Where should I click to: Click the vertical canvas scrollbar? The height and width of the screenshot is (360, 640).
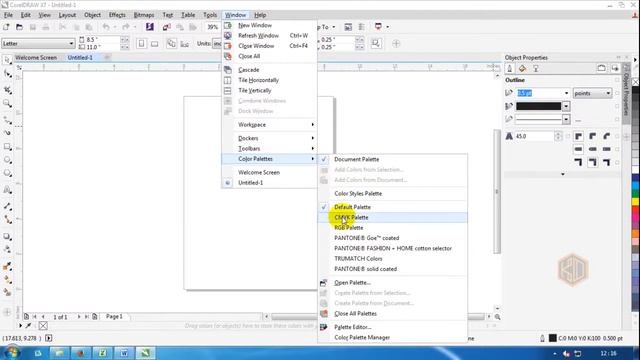(x=497, y=191)
